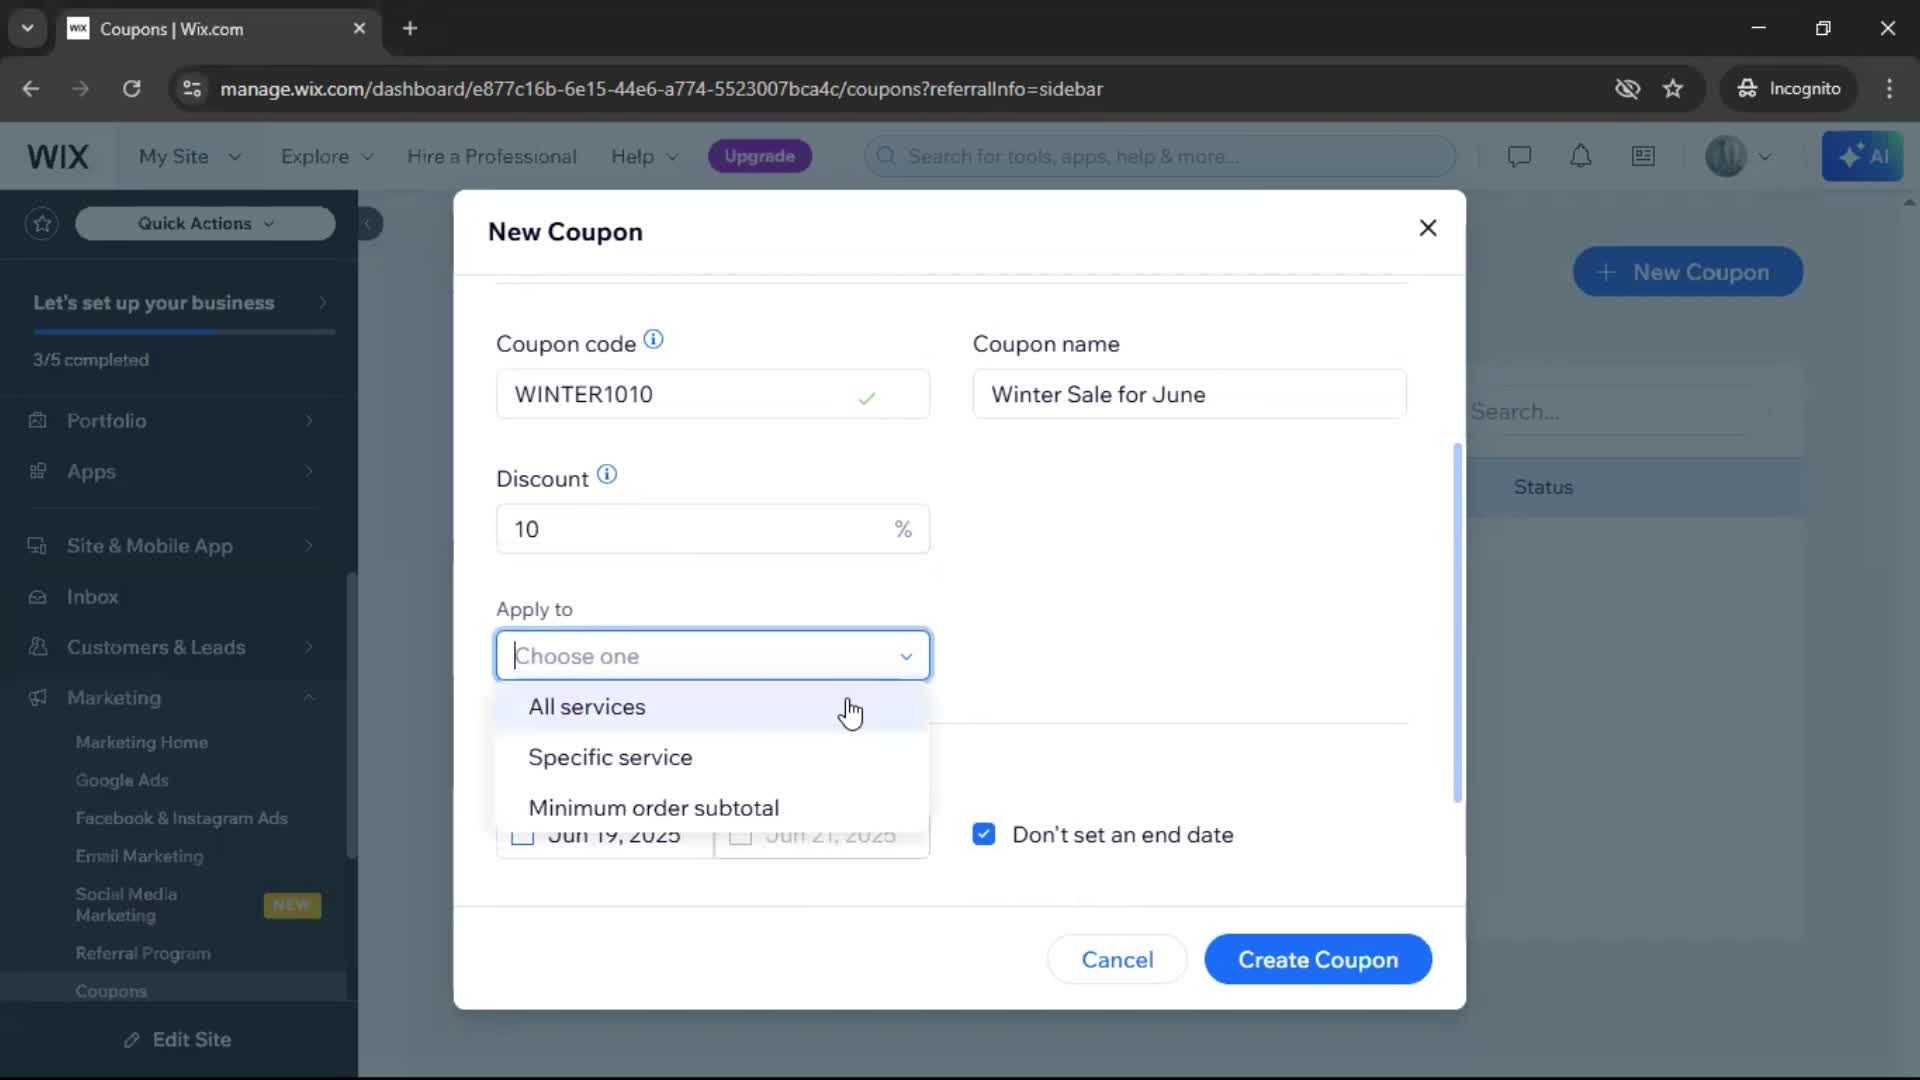This screenshot has width=1920, height=1080.
Task: Click Hire a Professional link
Action: [492, 157]
